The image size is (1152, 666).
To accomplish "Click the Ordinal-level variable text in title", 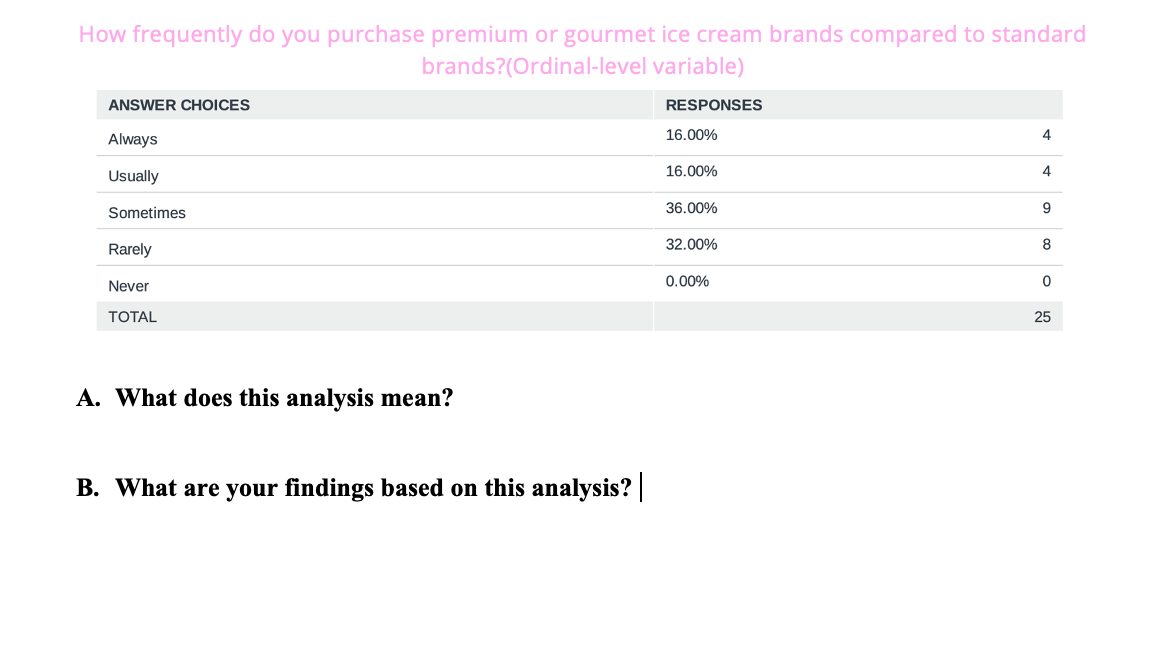I will coord(628,67).
